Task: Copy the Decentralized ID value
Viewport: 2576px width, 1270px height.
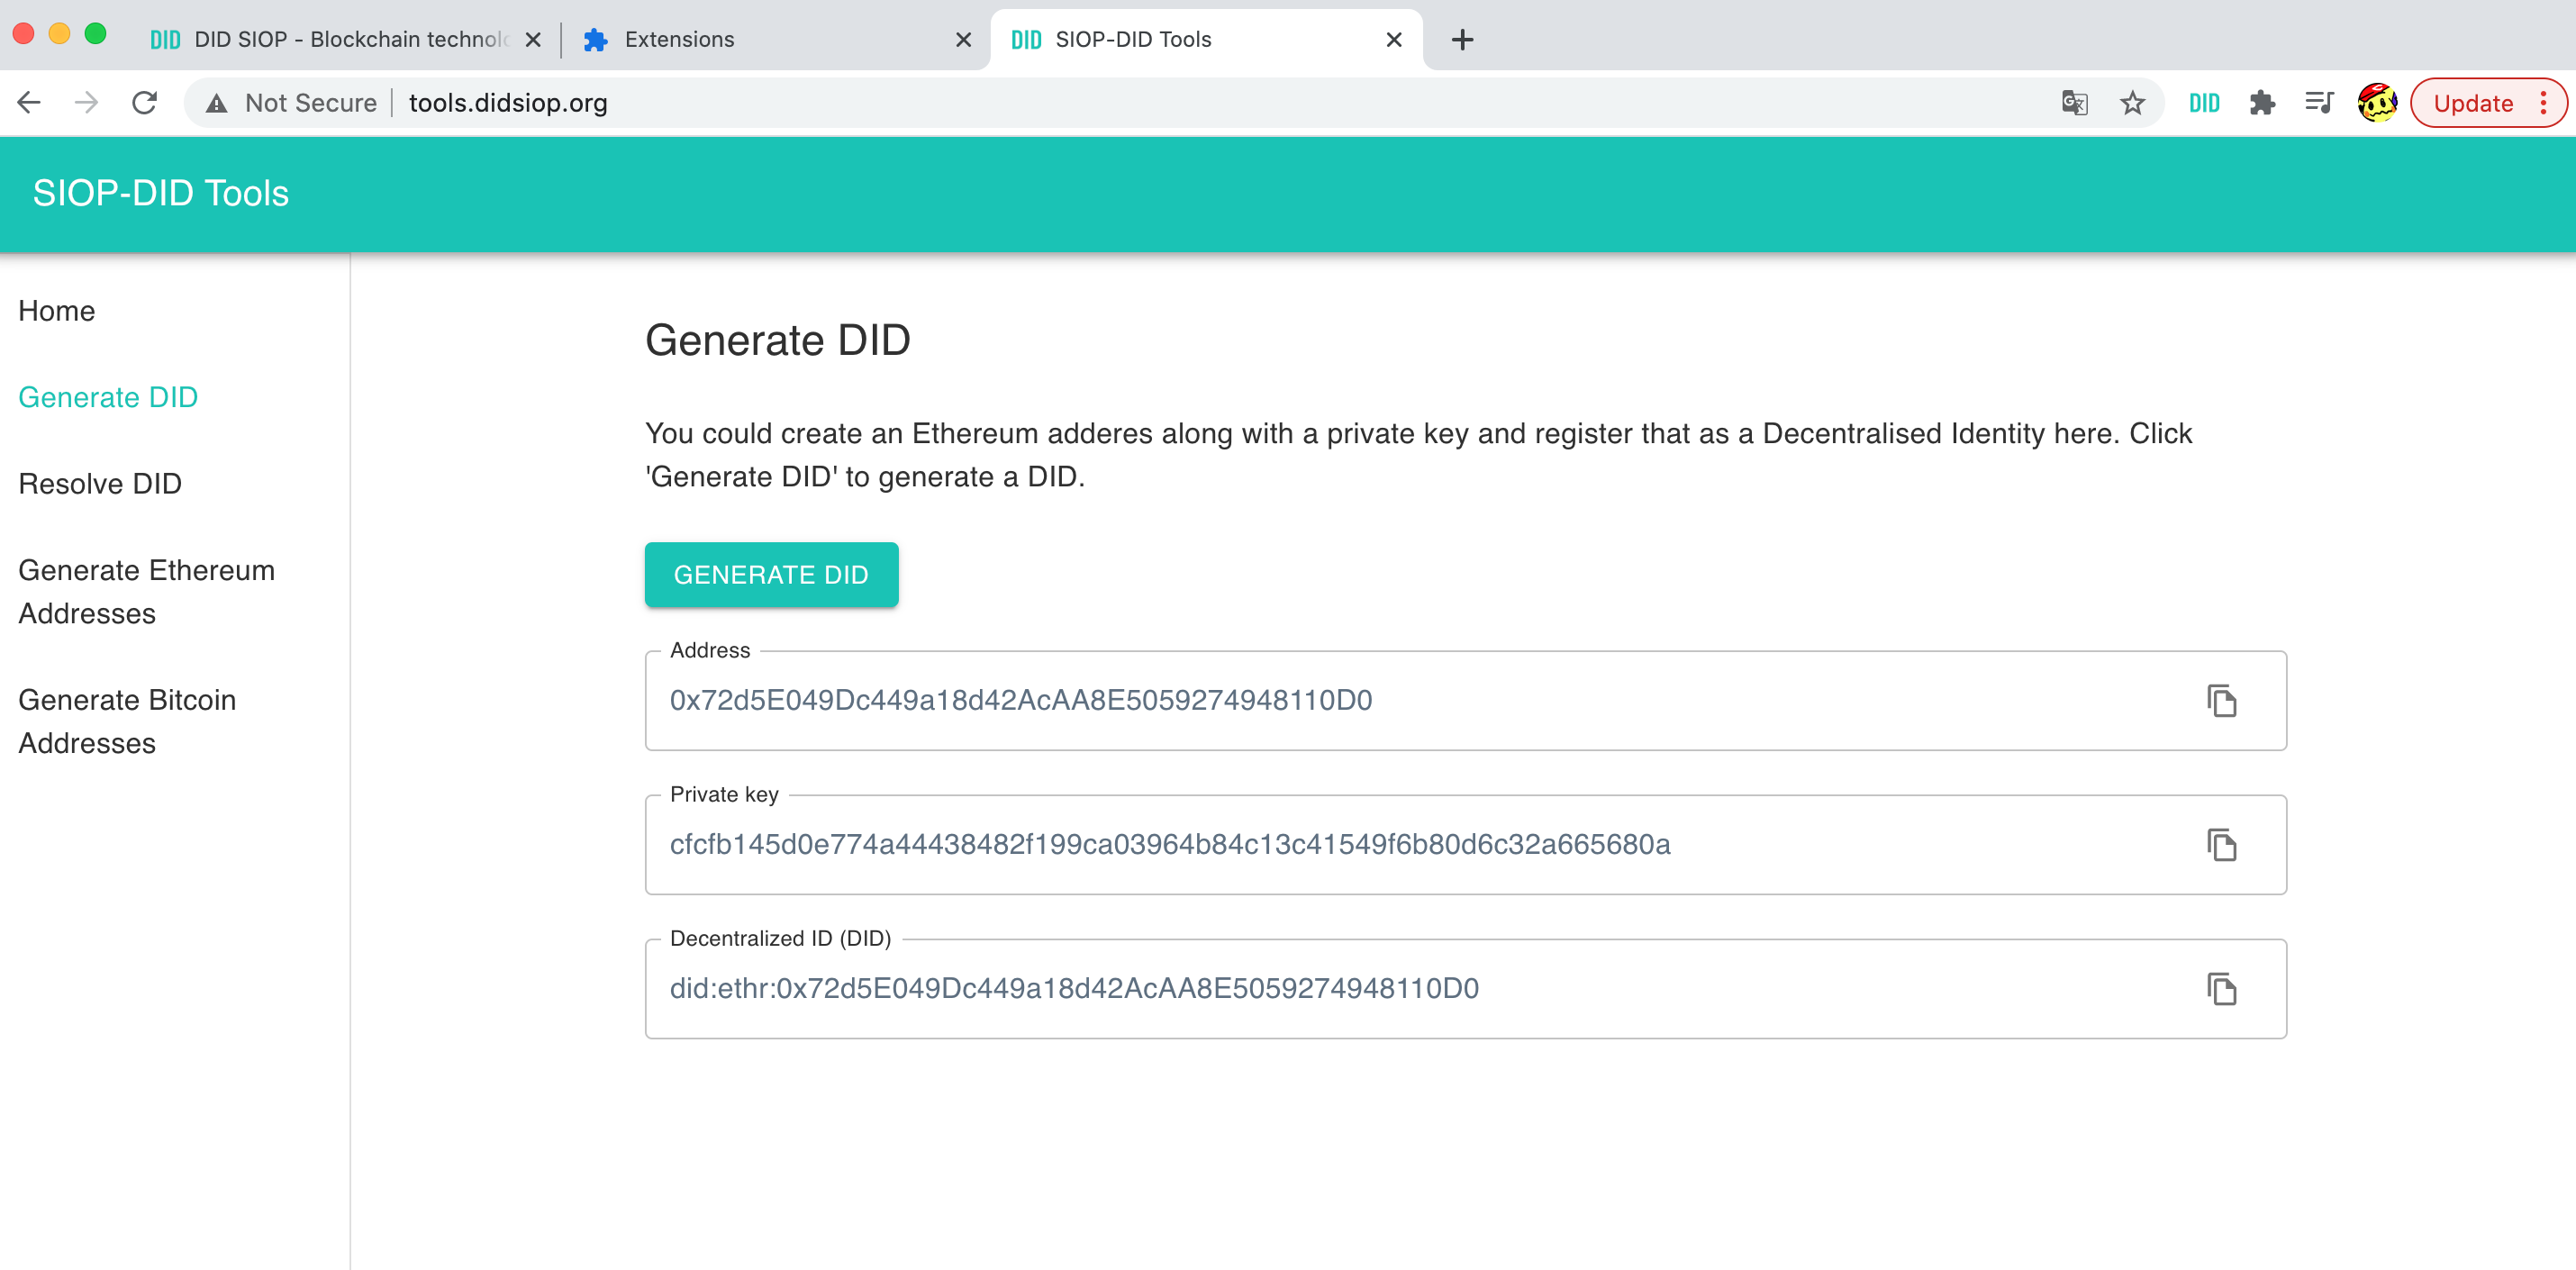Action: click(2221, 989)
